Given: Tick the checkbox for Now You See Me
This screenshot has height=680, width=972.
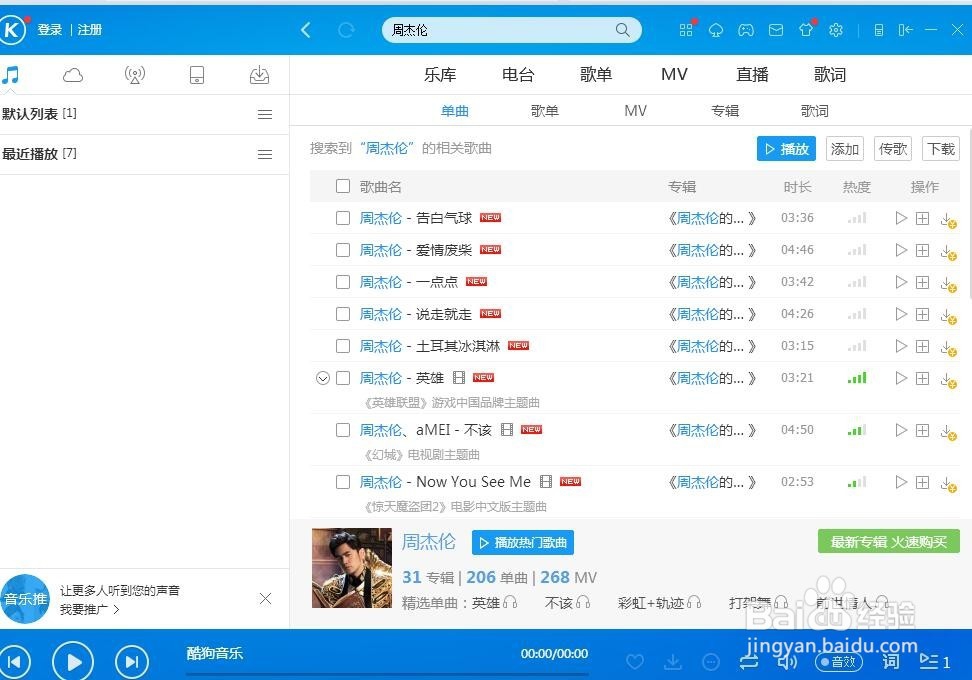Looking at the screenshot, I should click(x=343, y=482).
